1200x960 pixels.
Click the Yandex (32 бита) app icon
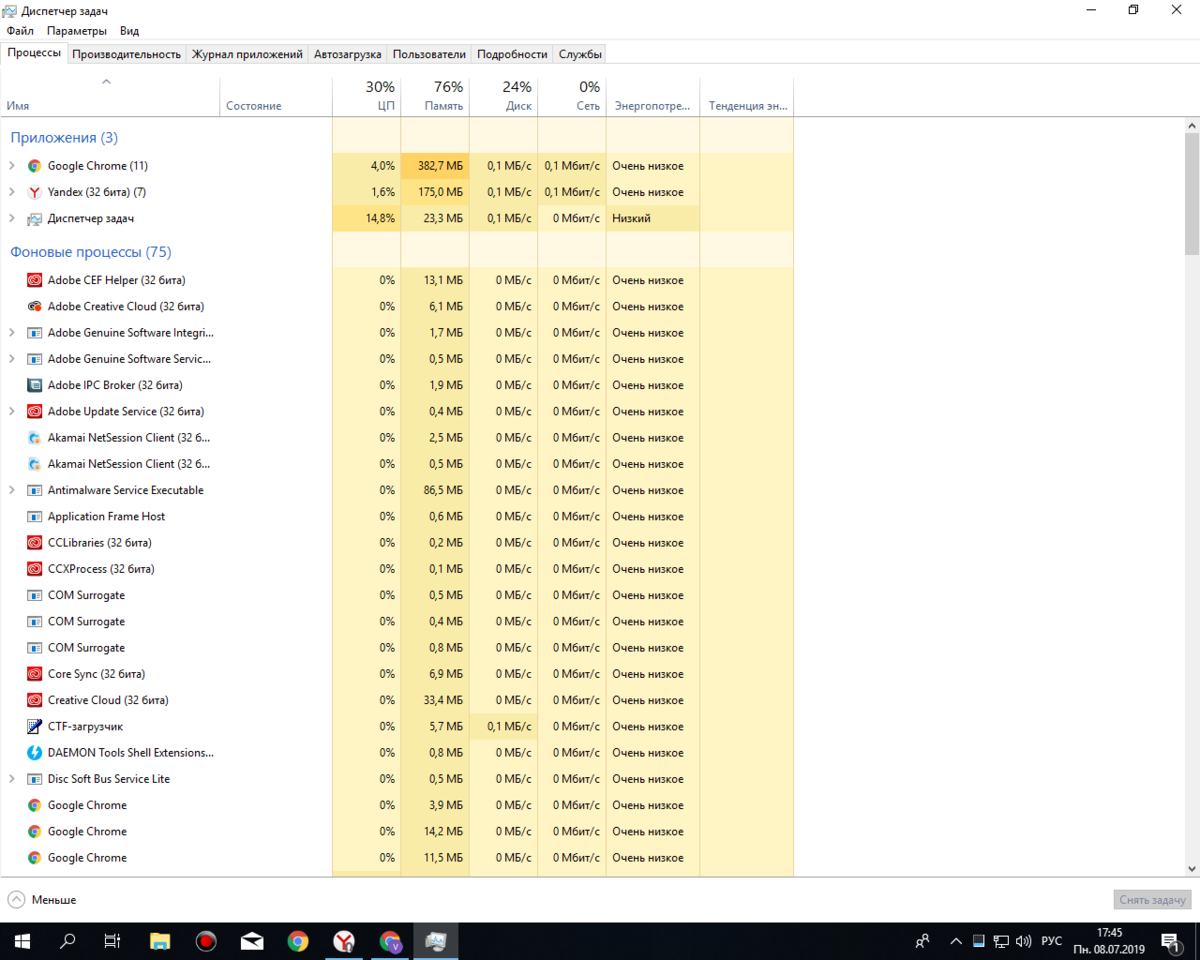pos(34,192)
